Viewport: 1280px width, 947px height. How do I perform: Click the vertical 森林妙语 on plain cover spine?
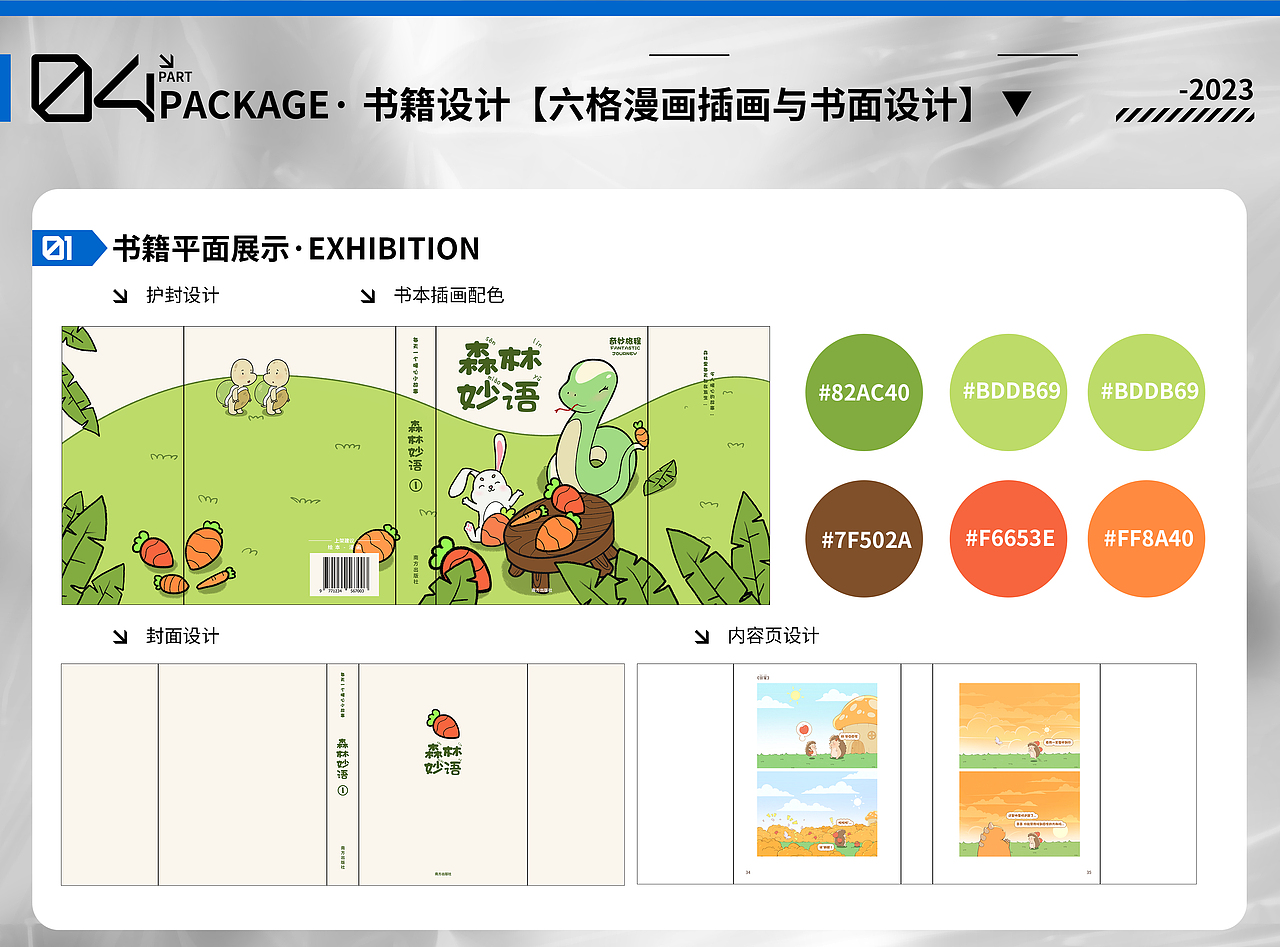pos(343,759)
